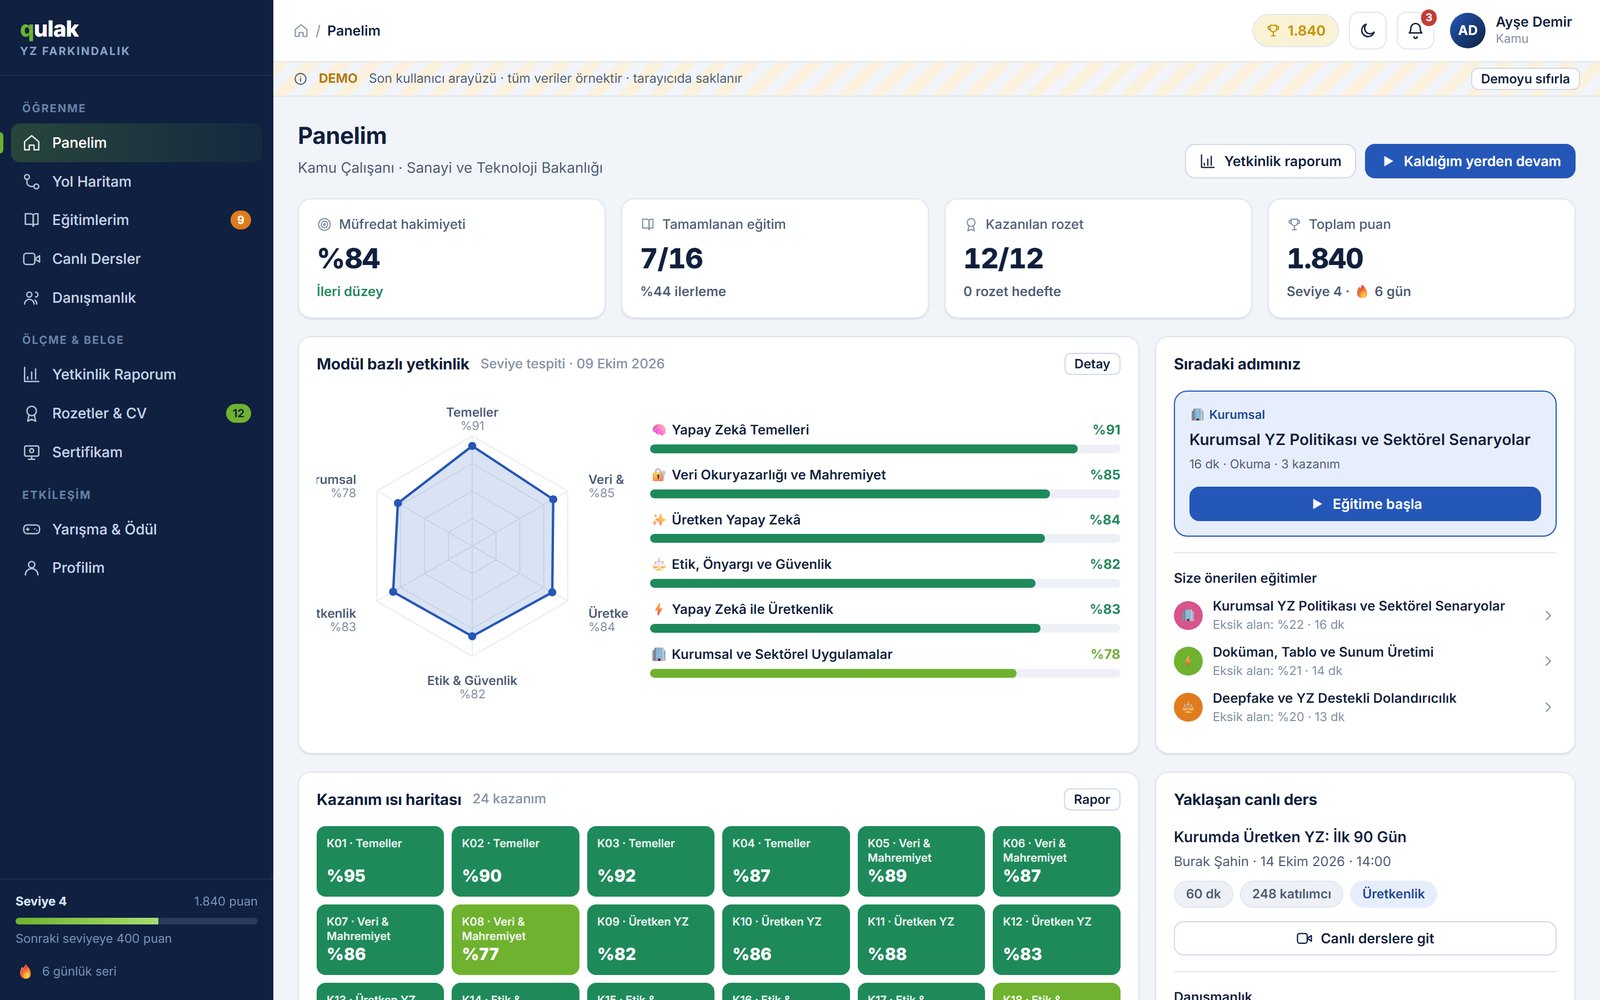Click the K11 Üretken YZ %88 tile
This screenshot has width=1600, height=1000.
click(921, 939)
